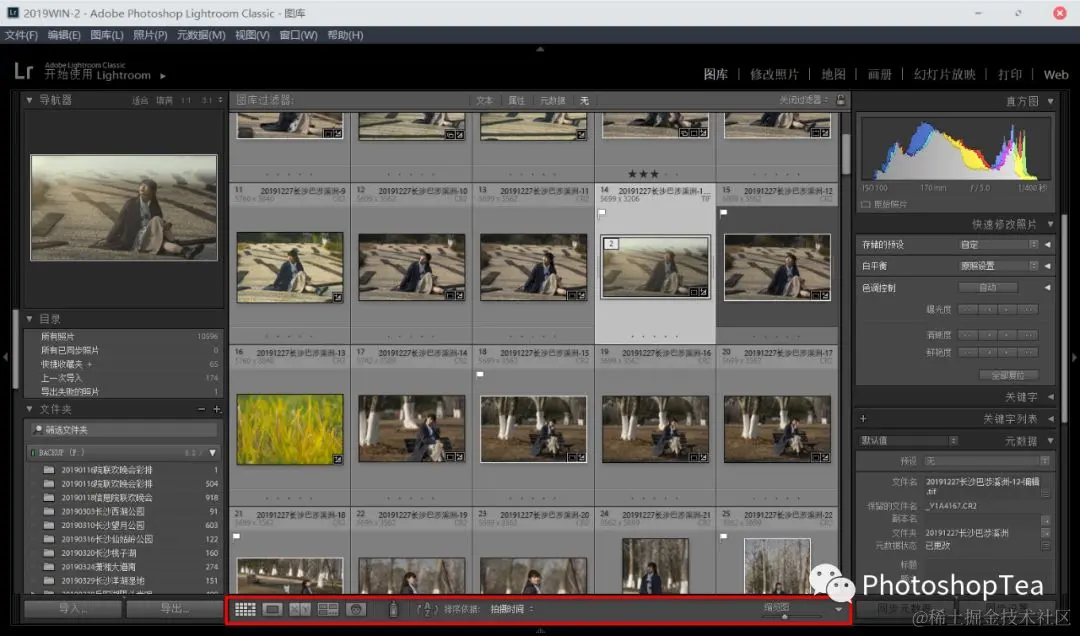Collapse the left panel group arrow
Image resolution: width=1080 pixels, height=636 pixels.
[6, 357]
